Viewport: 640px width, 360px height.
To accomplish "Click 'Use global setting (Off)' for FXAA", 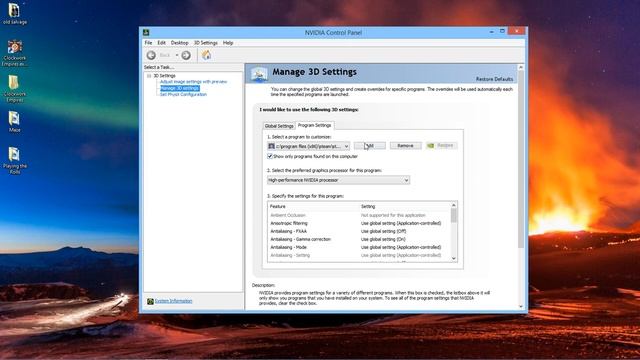I will pos(384,231).
